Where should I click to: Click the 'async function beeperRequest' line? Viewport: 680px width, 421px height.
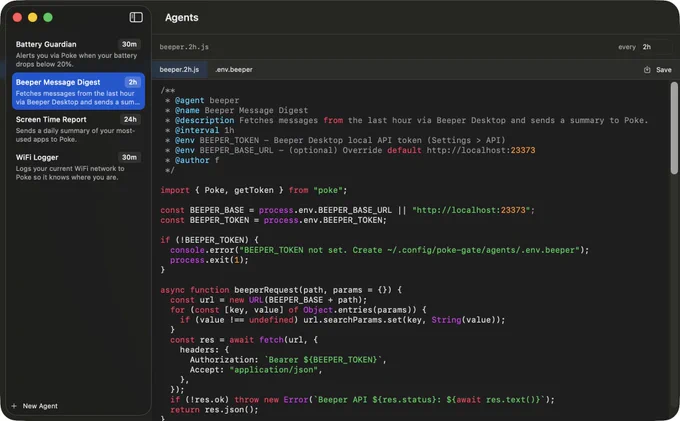click(x=281, y=290)
